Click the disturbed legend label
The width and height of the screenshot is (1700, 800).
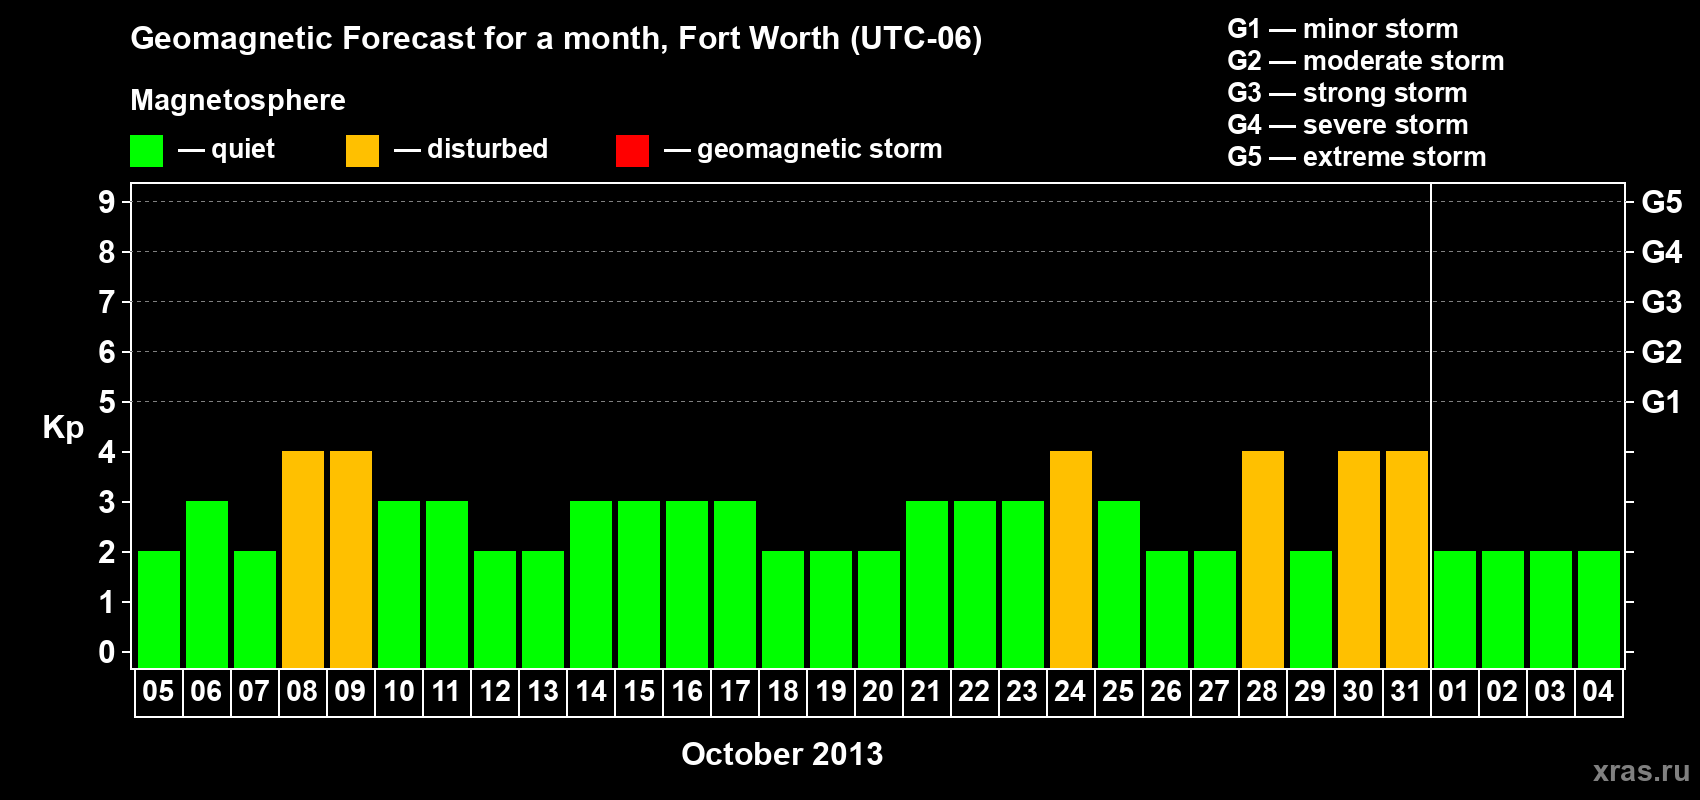click(487, 149)
